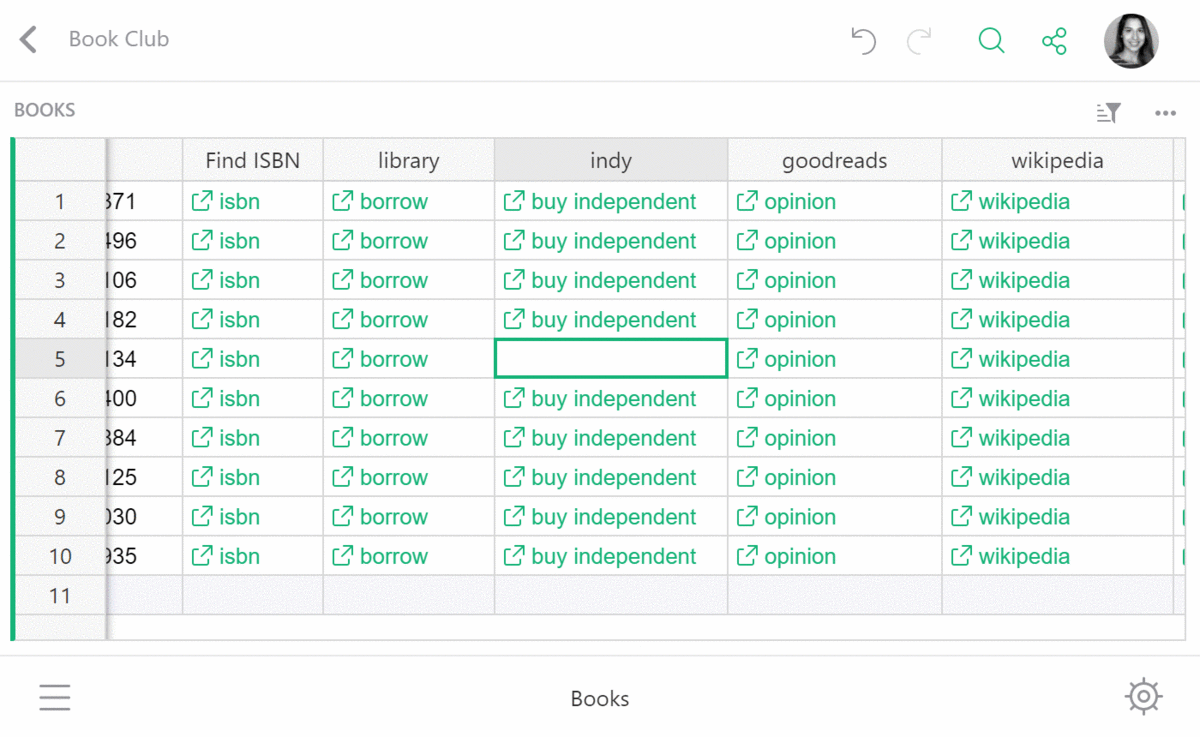The width and height of the screenshot is (1200, 737).
Task: Open the isbn link in row 1
Action: click(x=238, y=202)
